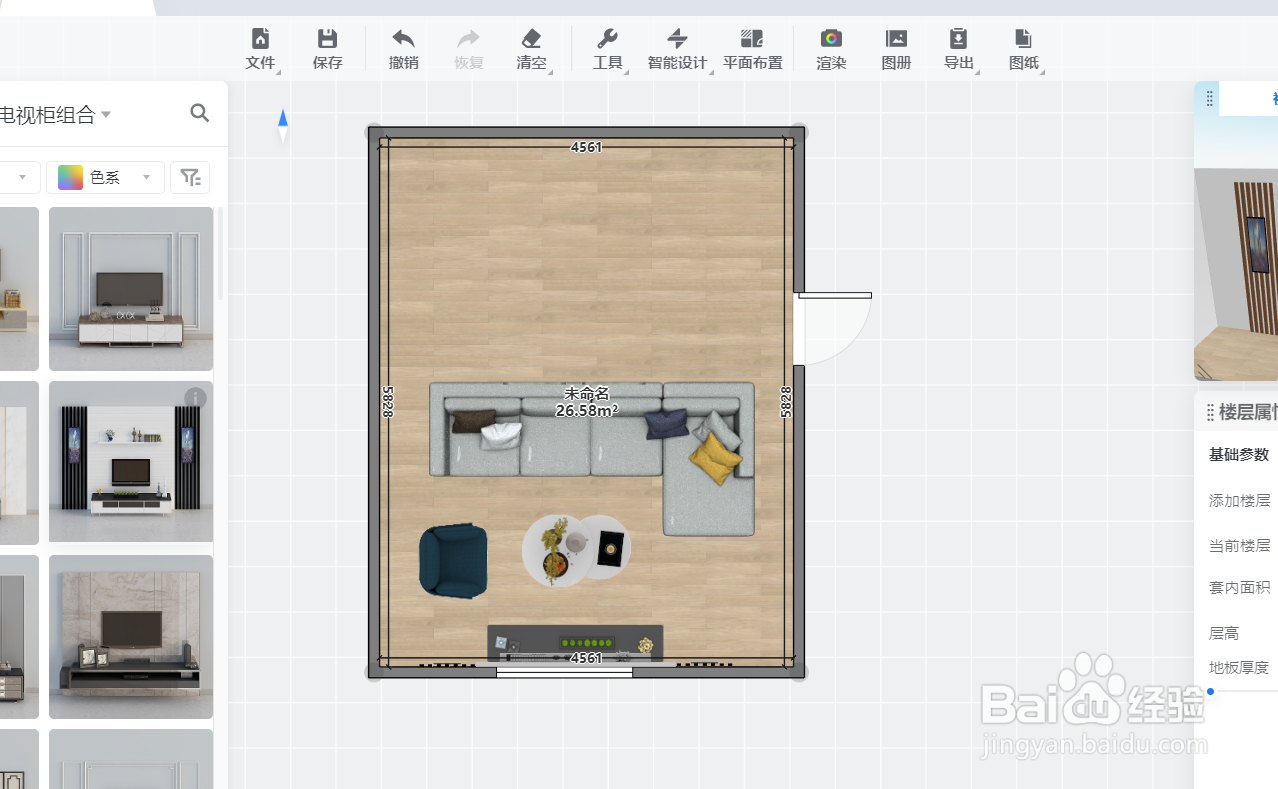
Task: Click the left 5828 dimension label
Action: click(x=387, y=402)
